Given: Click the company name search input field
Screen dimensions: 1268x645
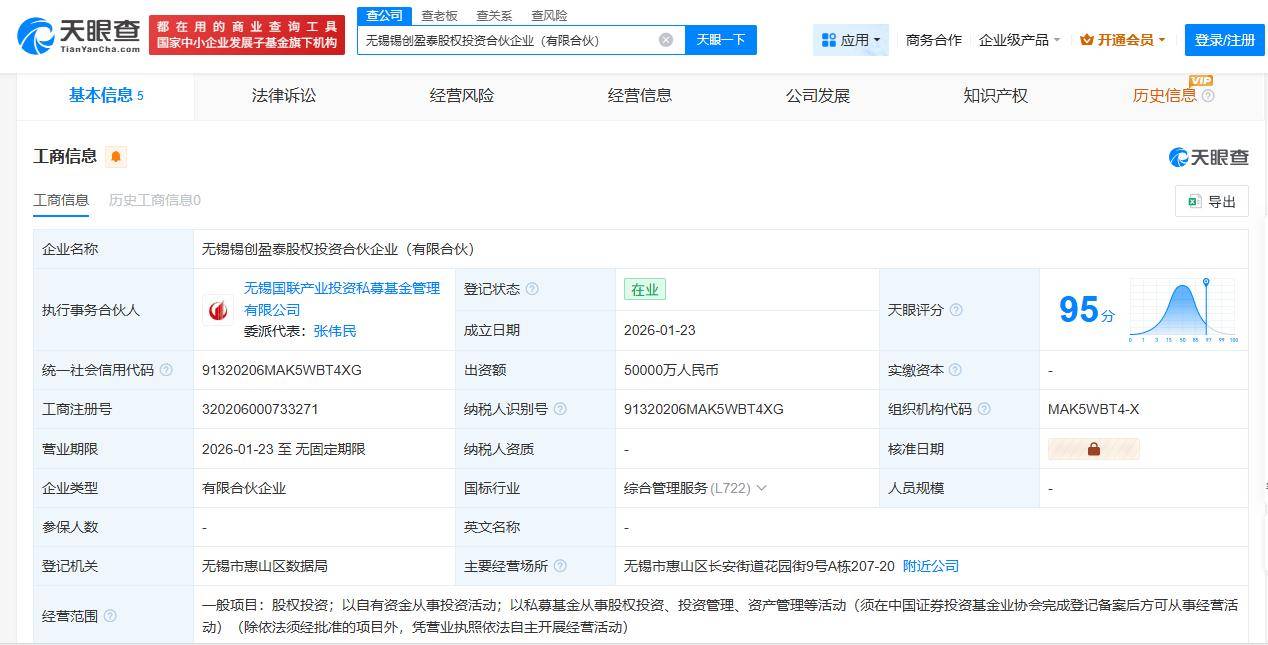Looking at the screenshot, I should tap(505, 40).
